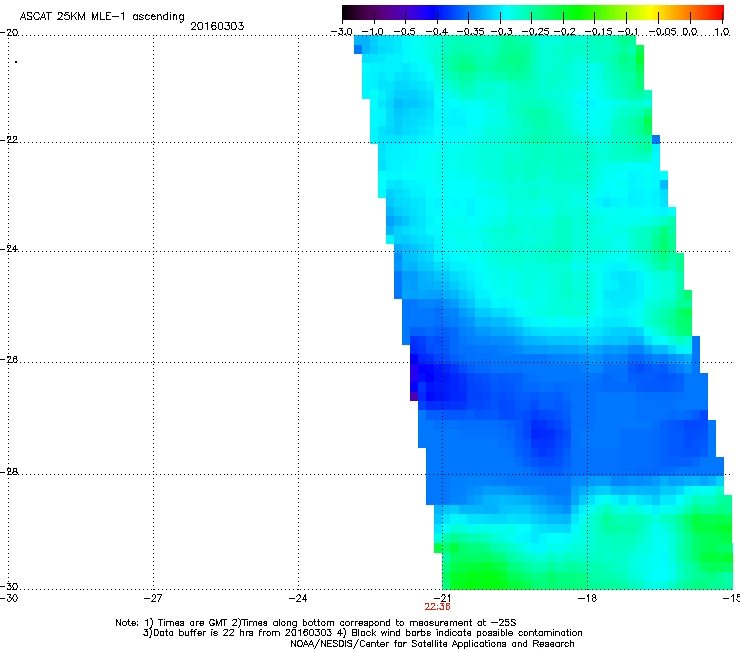Click the colorbar label -3.0

341,32
